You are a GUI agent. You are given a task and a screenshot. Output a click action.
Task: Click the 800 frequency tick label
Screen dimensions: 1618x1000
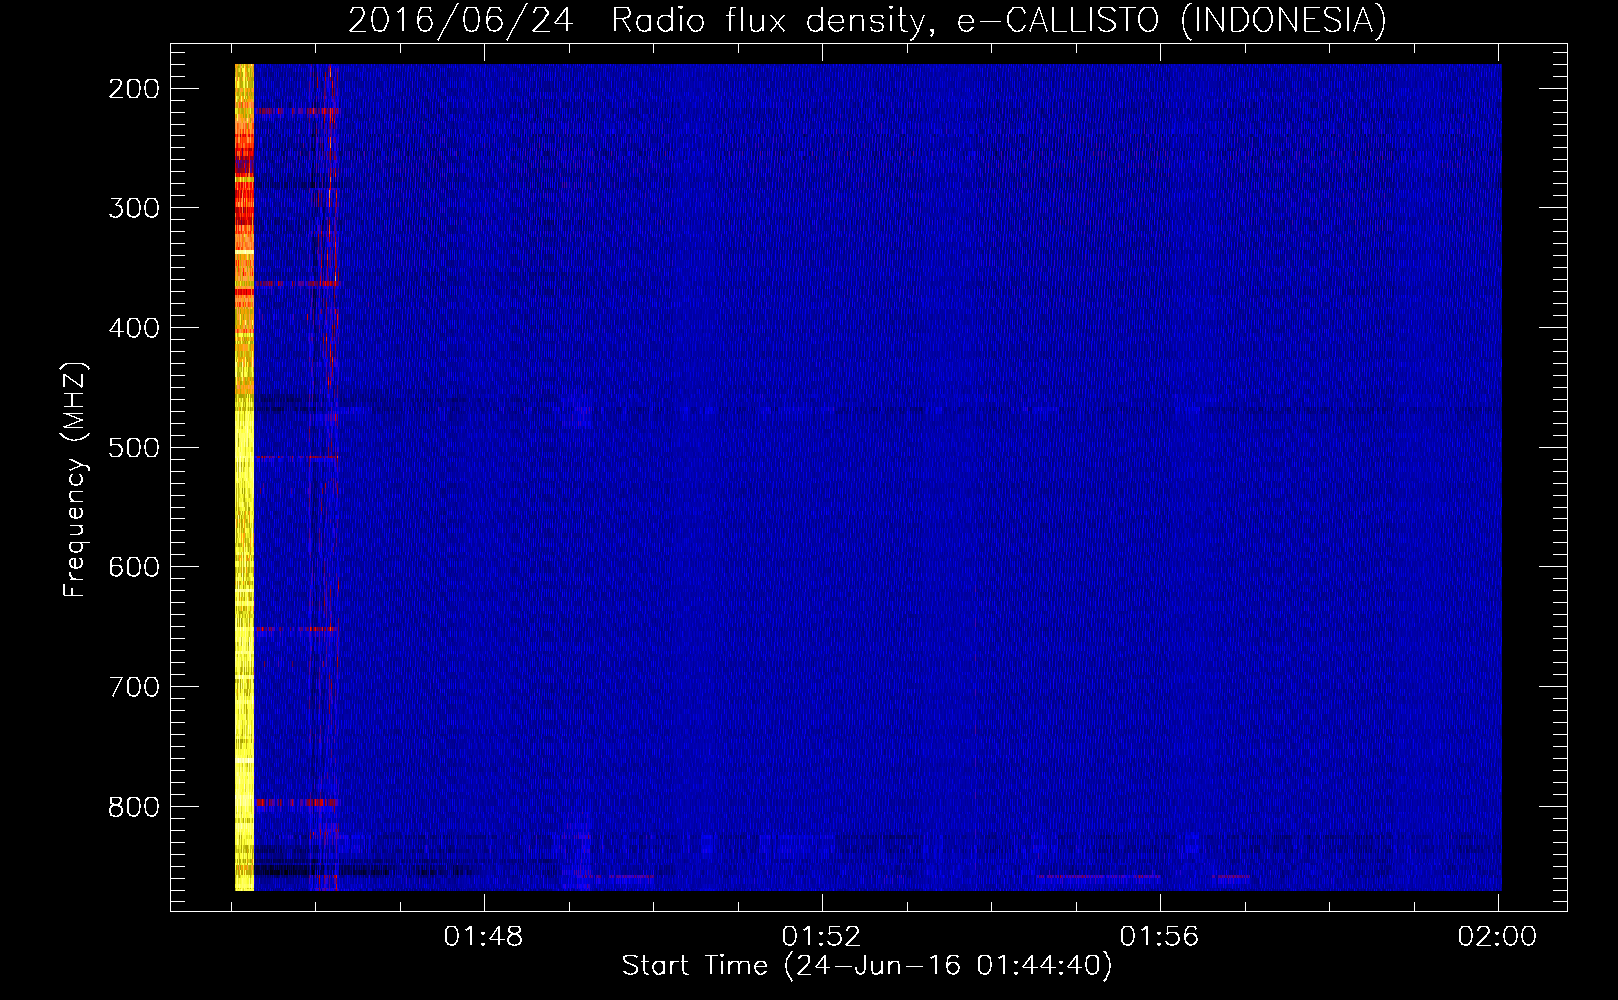click(x=134, y=807)
